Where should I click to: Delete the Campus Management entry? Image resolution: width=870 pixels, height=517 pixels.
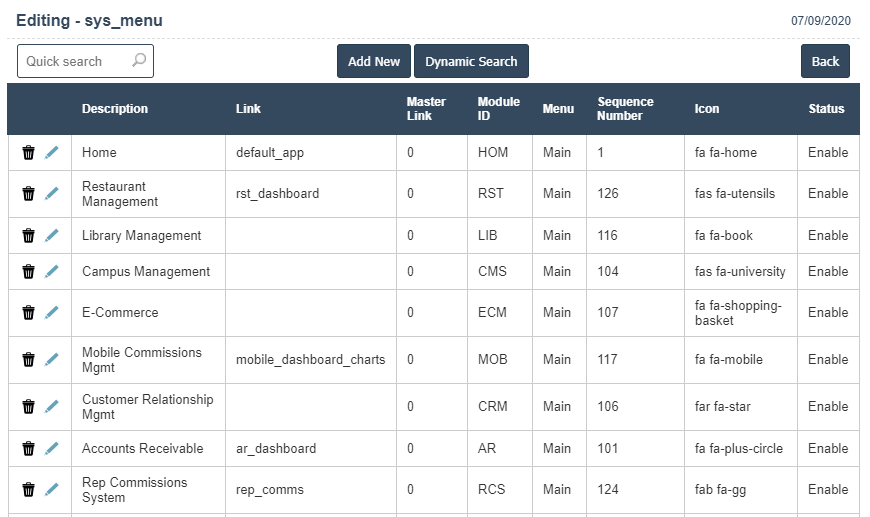(x=29, y=272)
